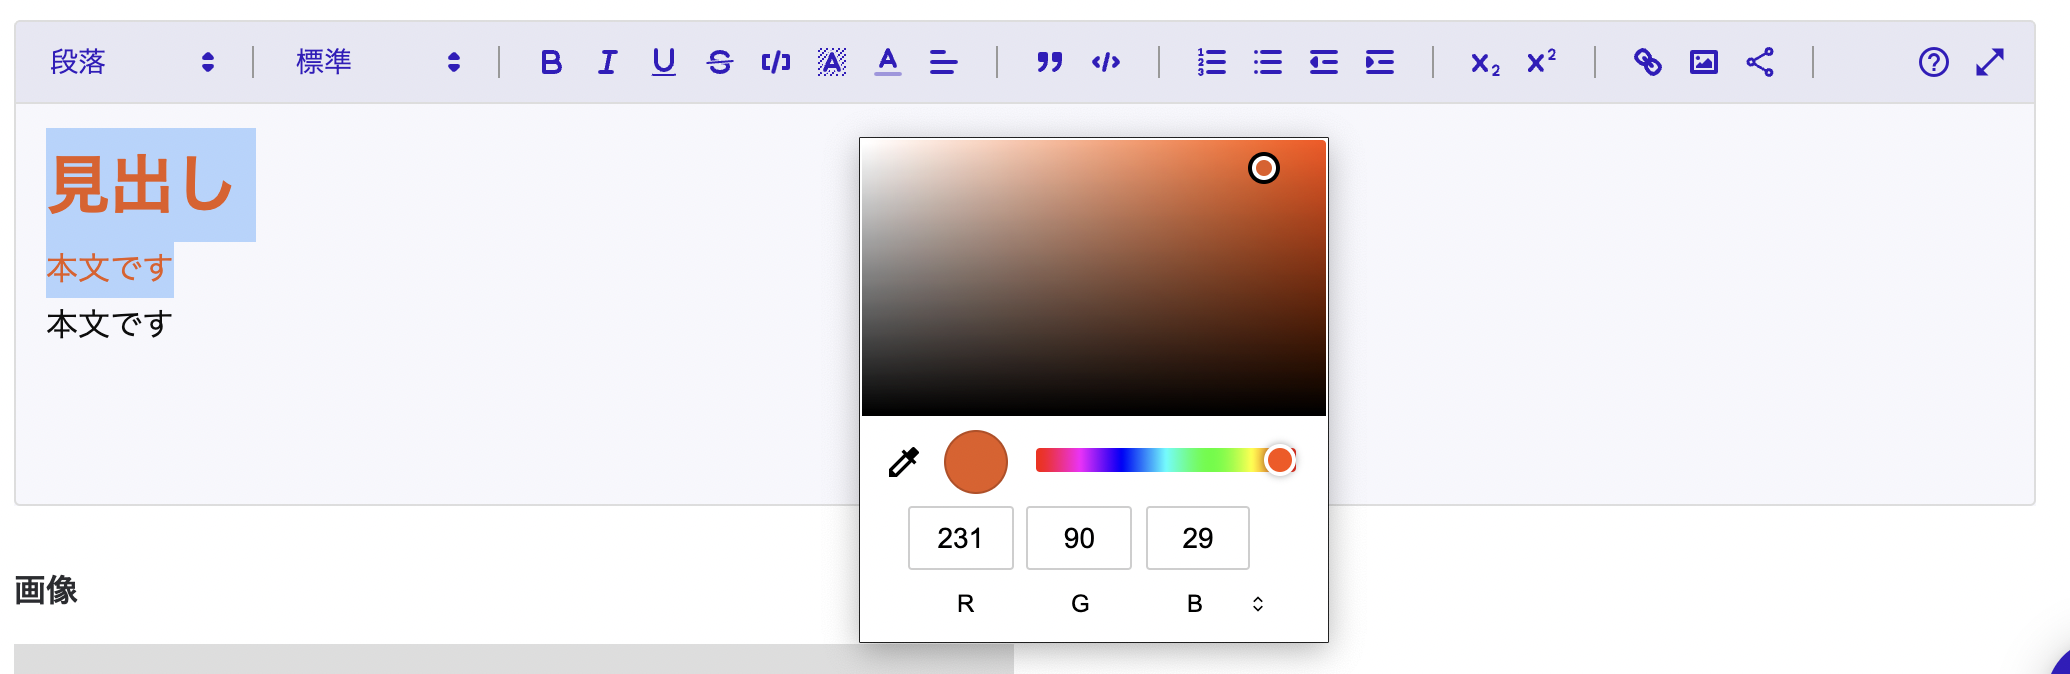2070x674 pixels.
Task: Open the 段落 block format dropdown
Action: click(x=132, y=62)
